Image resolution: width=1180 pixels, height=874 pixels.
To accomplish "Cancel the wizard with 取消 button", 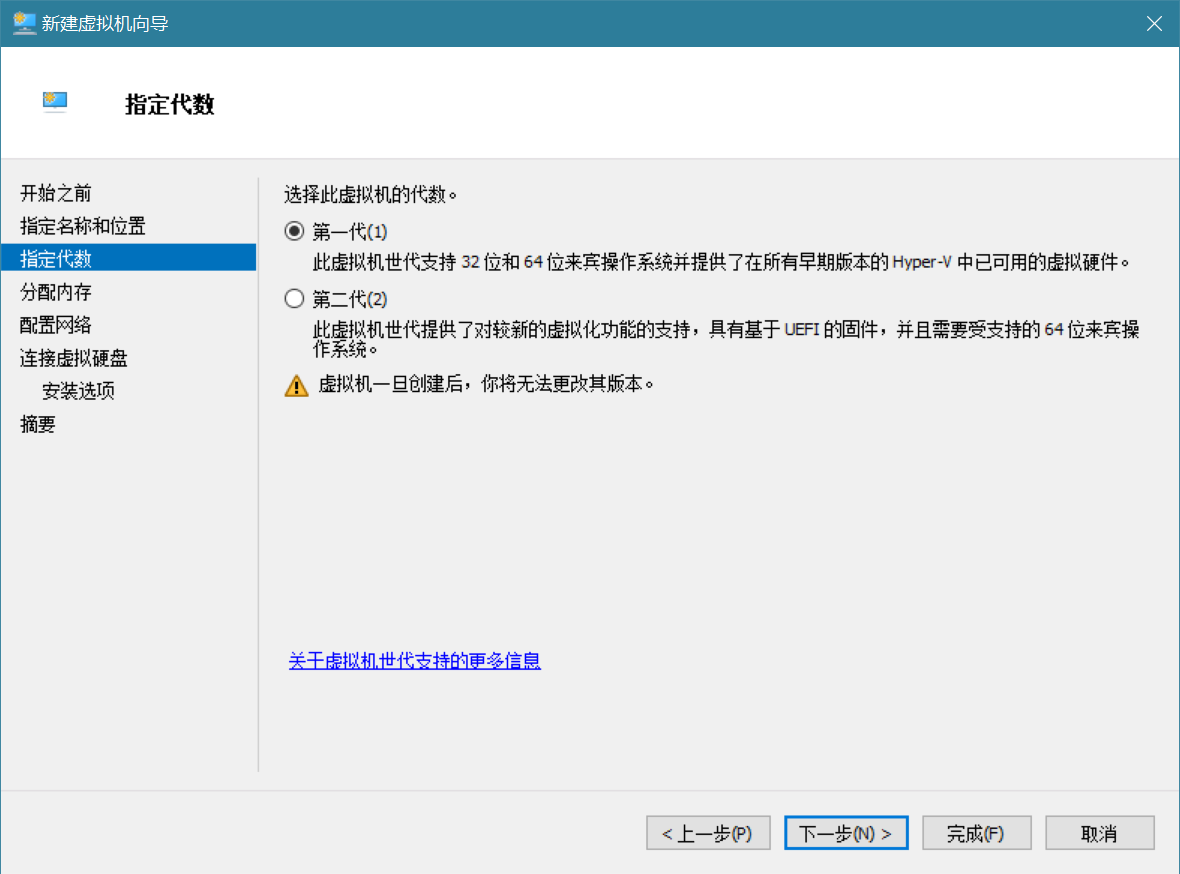I will point(1099,833).
